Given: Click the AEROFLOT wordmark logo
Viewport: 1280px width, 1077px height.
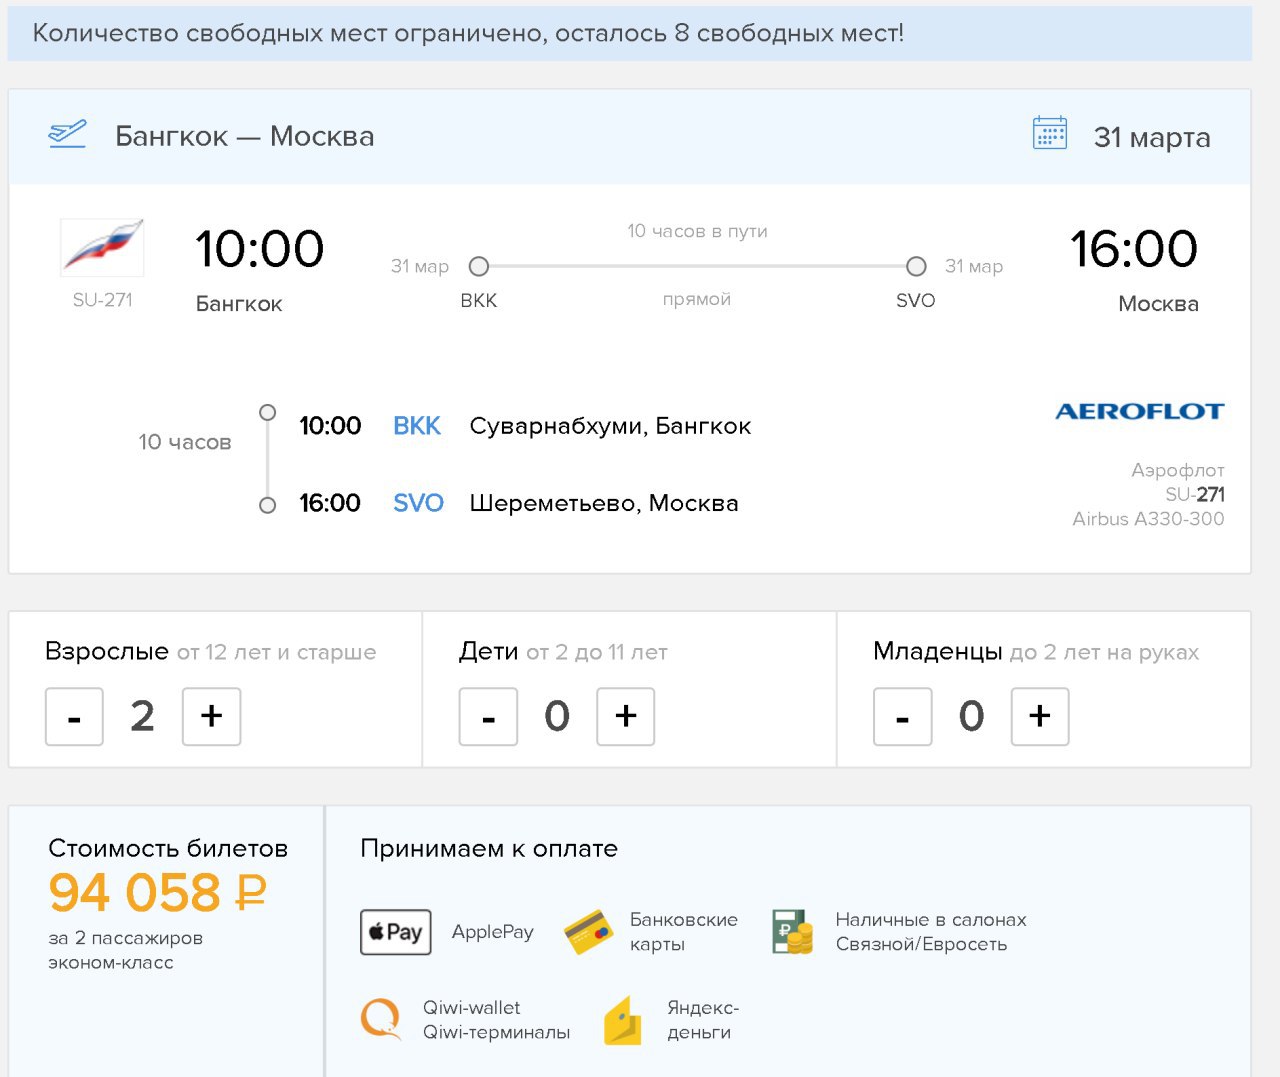Looking at the screenshot, I should (1140, 411).
